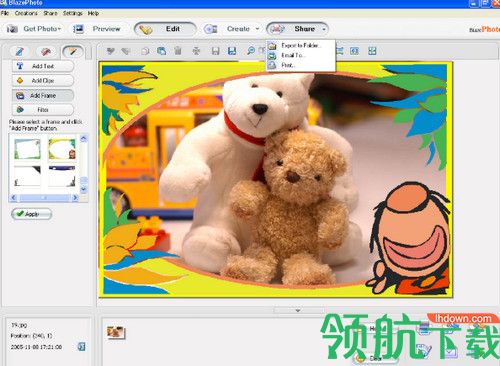Open the red eraser tab in the left panel
Screen dimensions: 500x366
pos(46,52)
